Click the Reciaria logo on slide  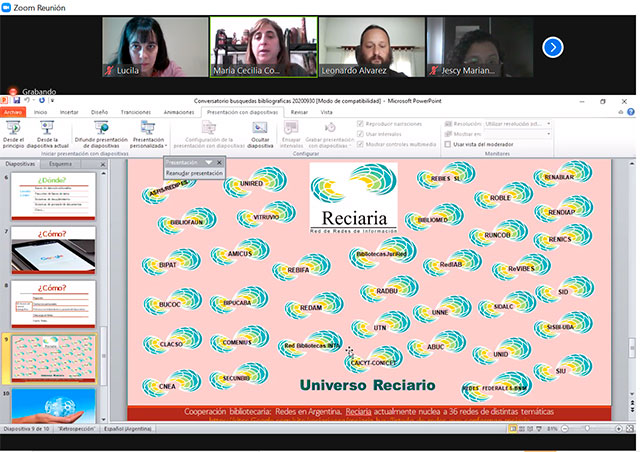(x=353, y=198)
